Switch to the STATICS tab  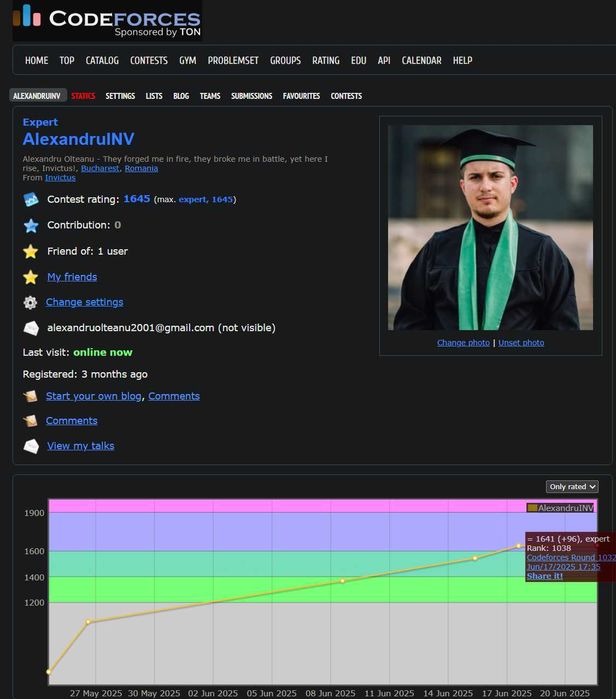pos(83,96)
